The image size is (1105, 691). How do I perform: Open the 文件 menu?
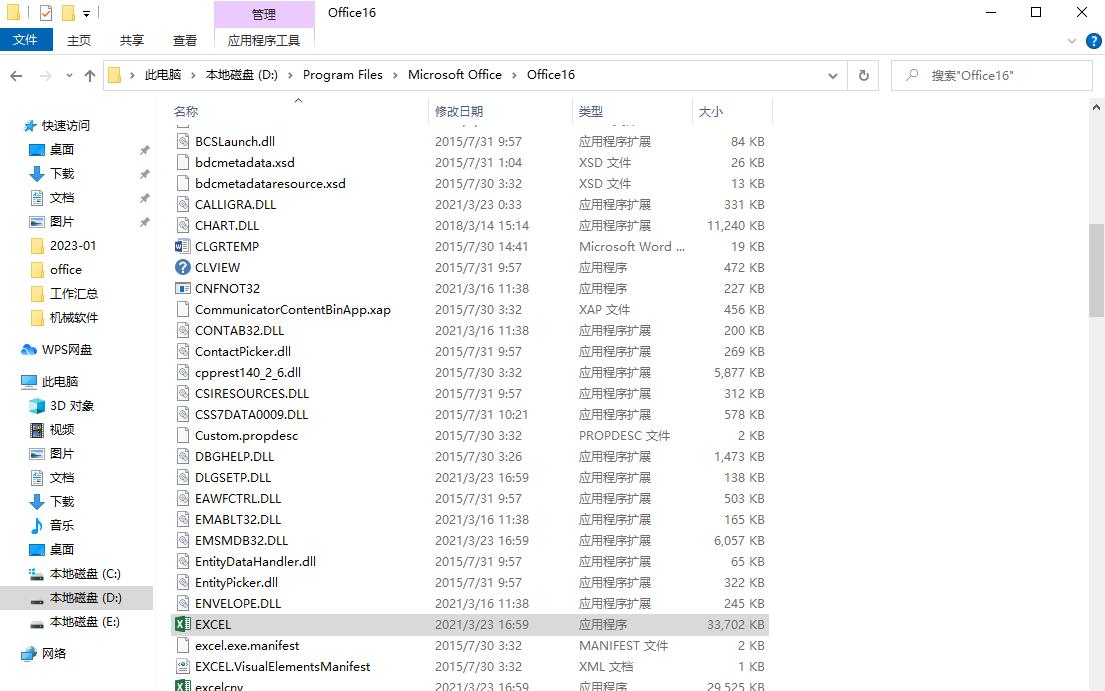26,40
